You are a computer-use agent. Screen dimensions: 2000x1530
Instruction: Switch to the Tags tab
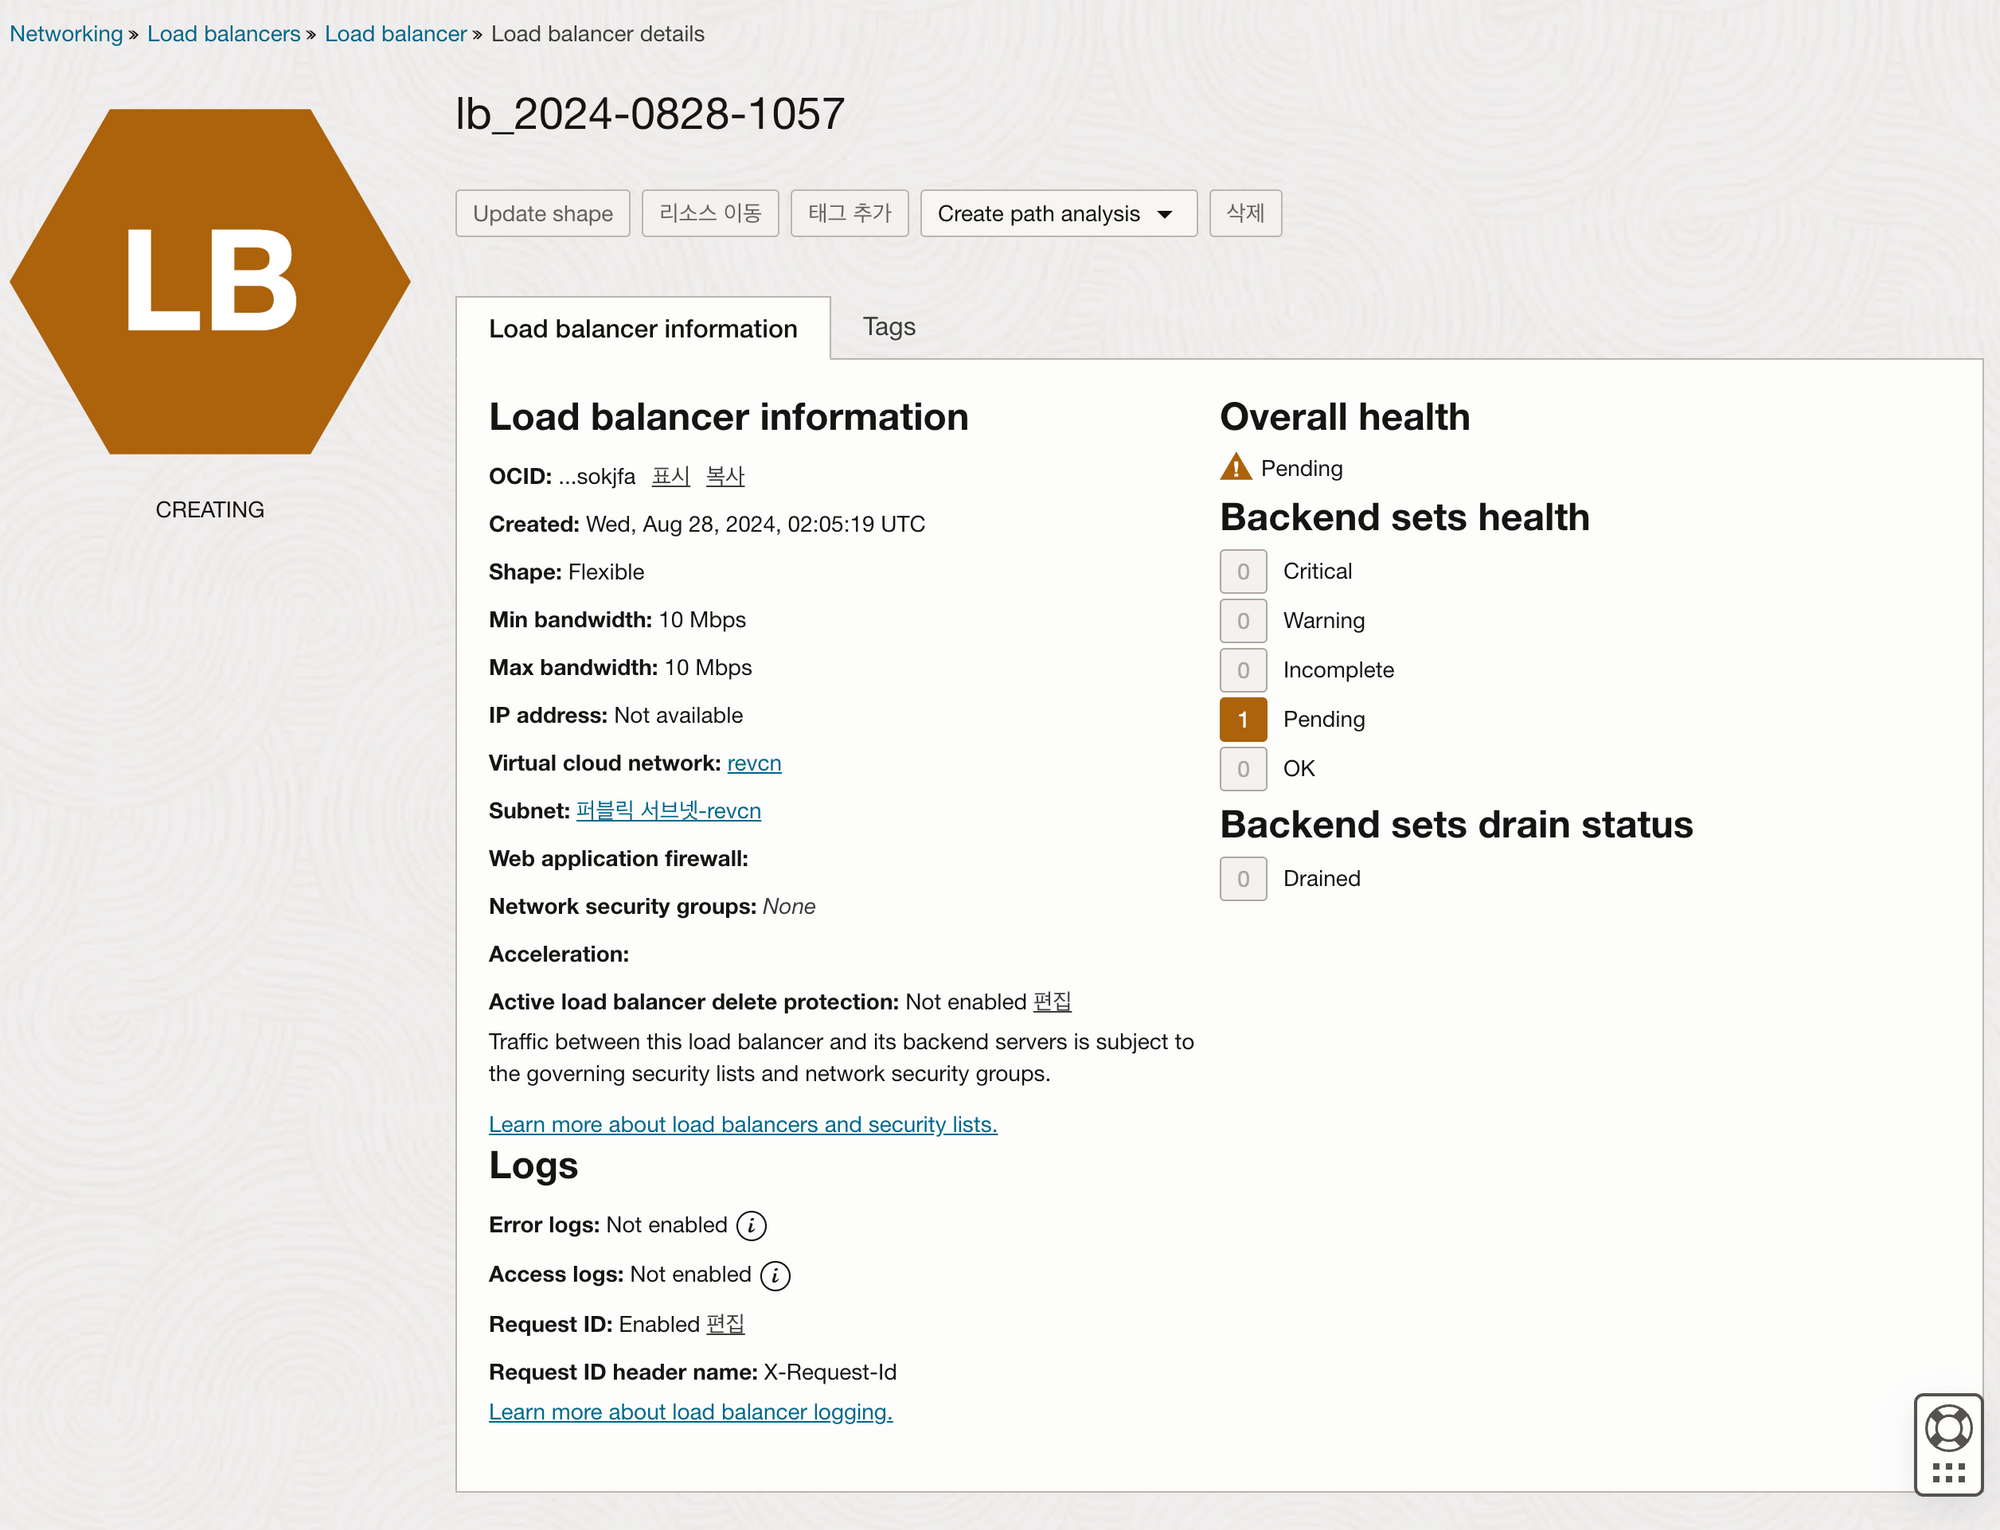[888, 327]
